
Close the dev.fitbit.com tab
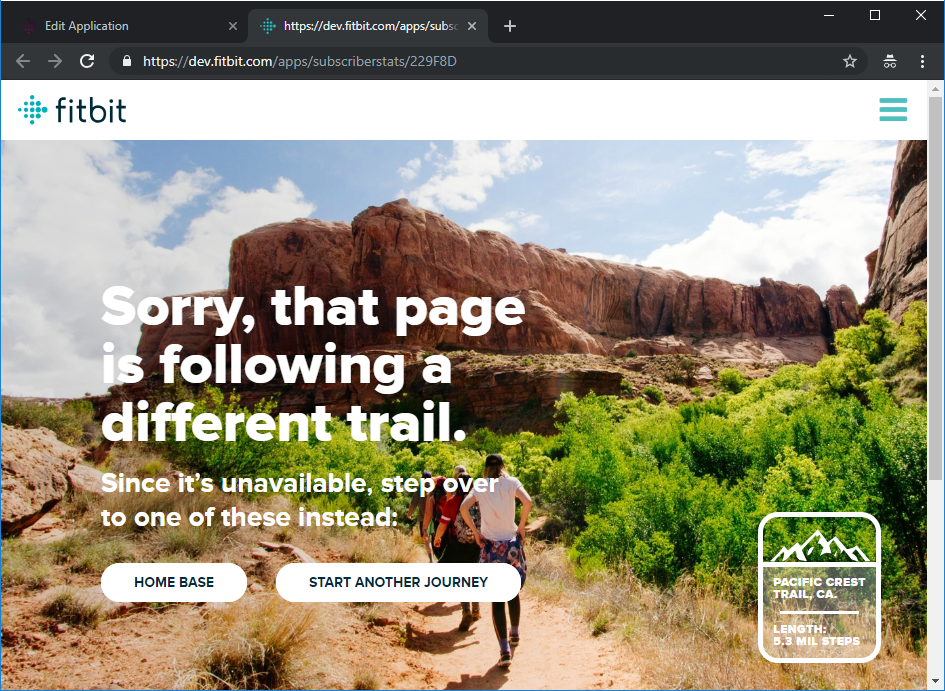tap(474, 26)
